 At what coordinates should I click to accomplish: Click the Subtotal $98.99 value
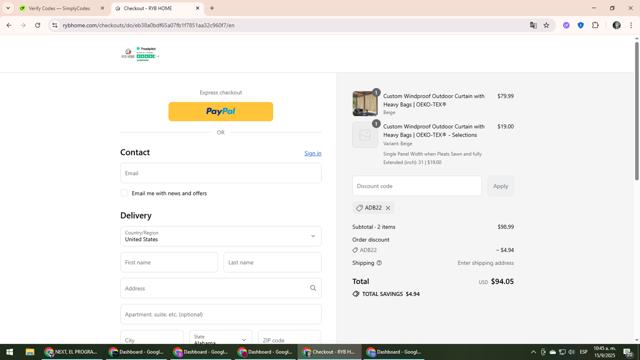(505, 227)
